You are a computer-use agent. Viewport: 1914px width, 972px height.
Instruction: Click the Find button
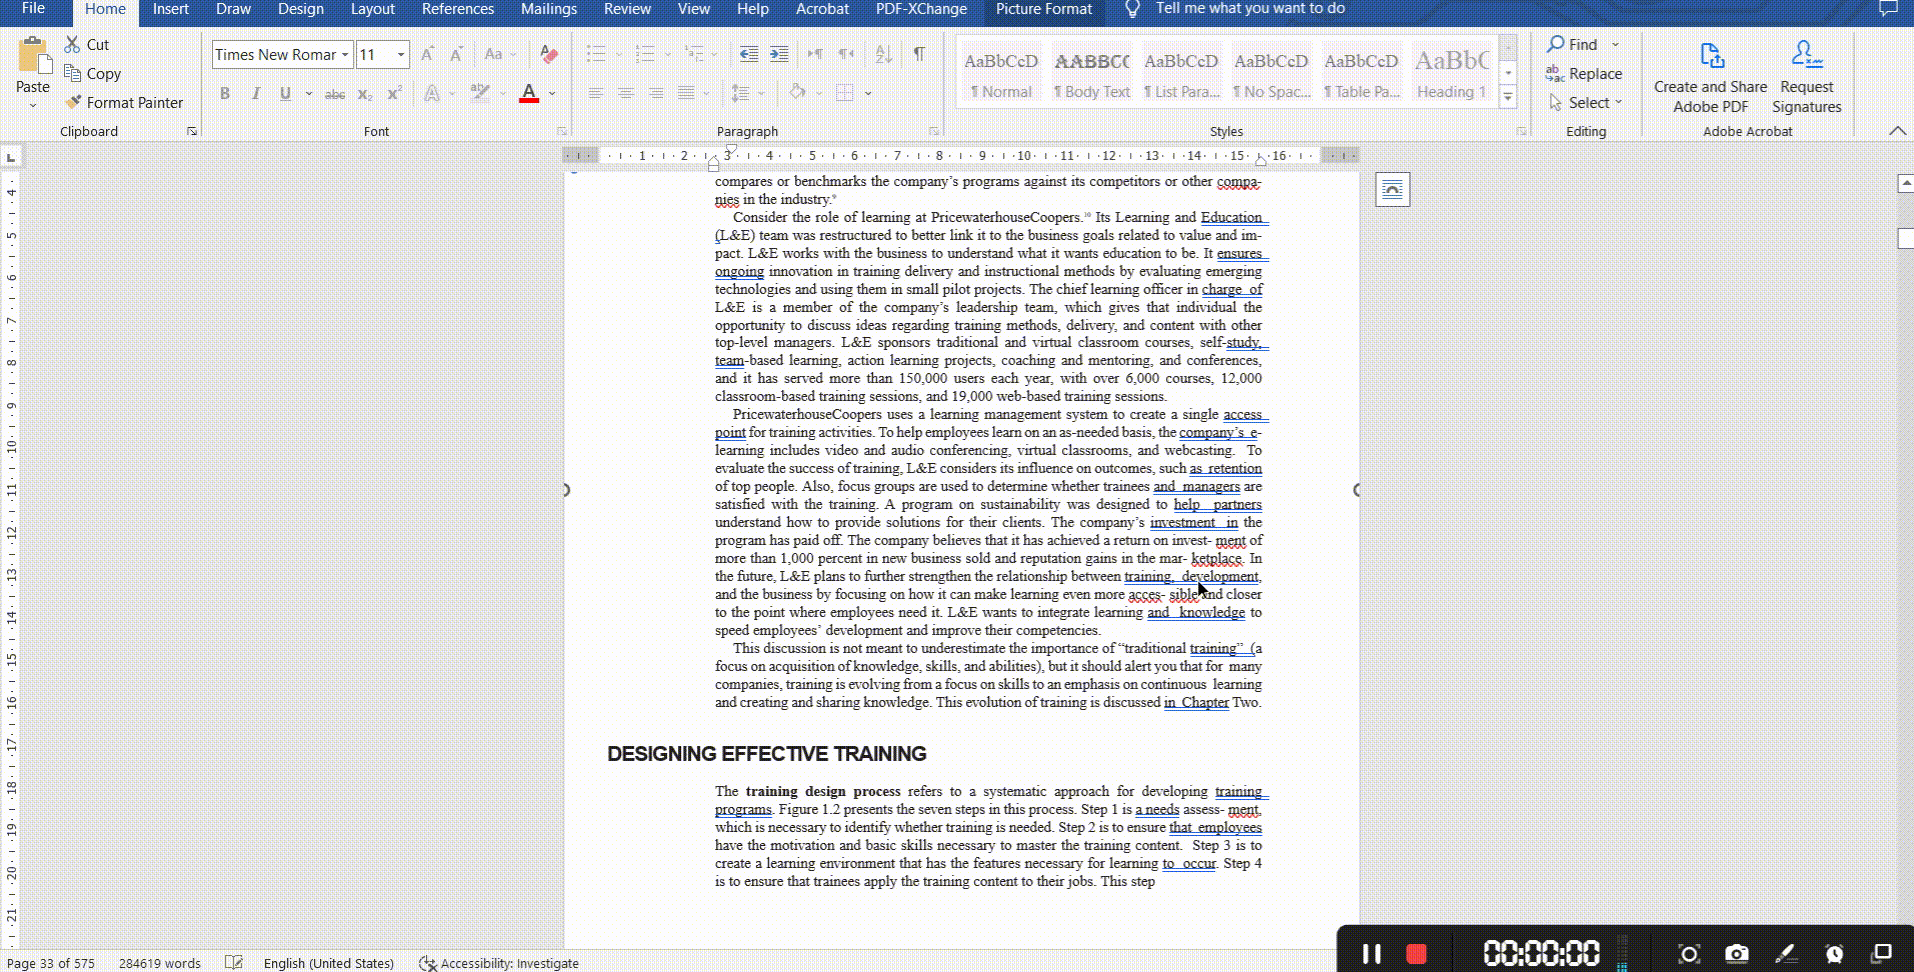tap(1573, 44)
